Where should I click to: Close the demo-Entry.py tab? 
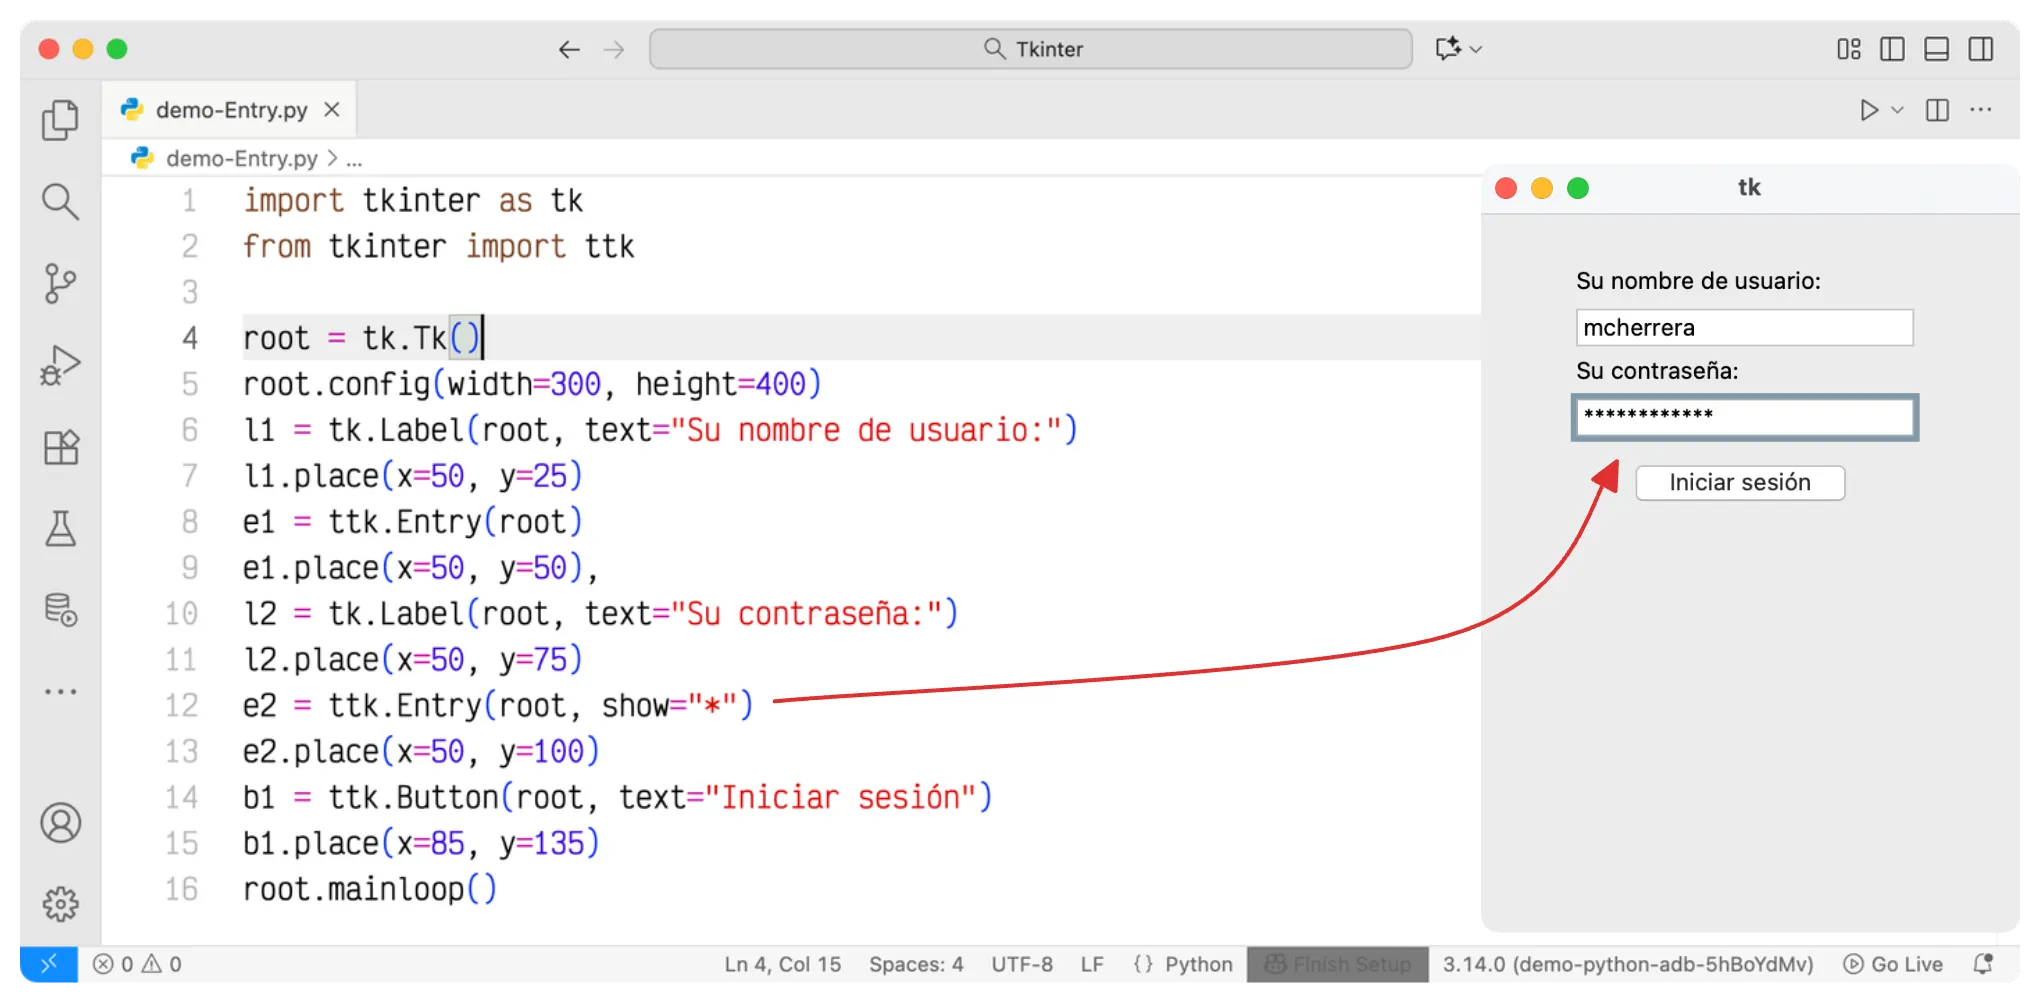pos(332,110)
